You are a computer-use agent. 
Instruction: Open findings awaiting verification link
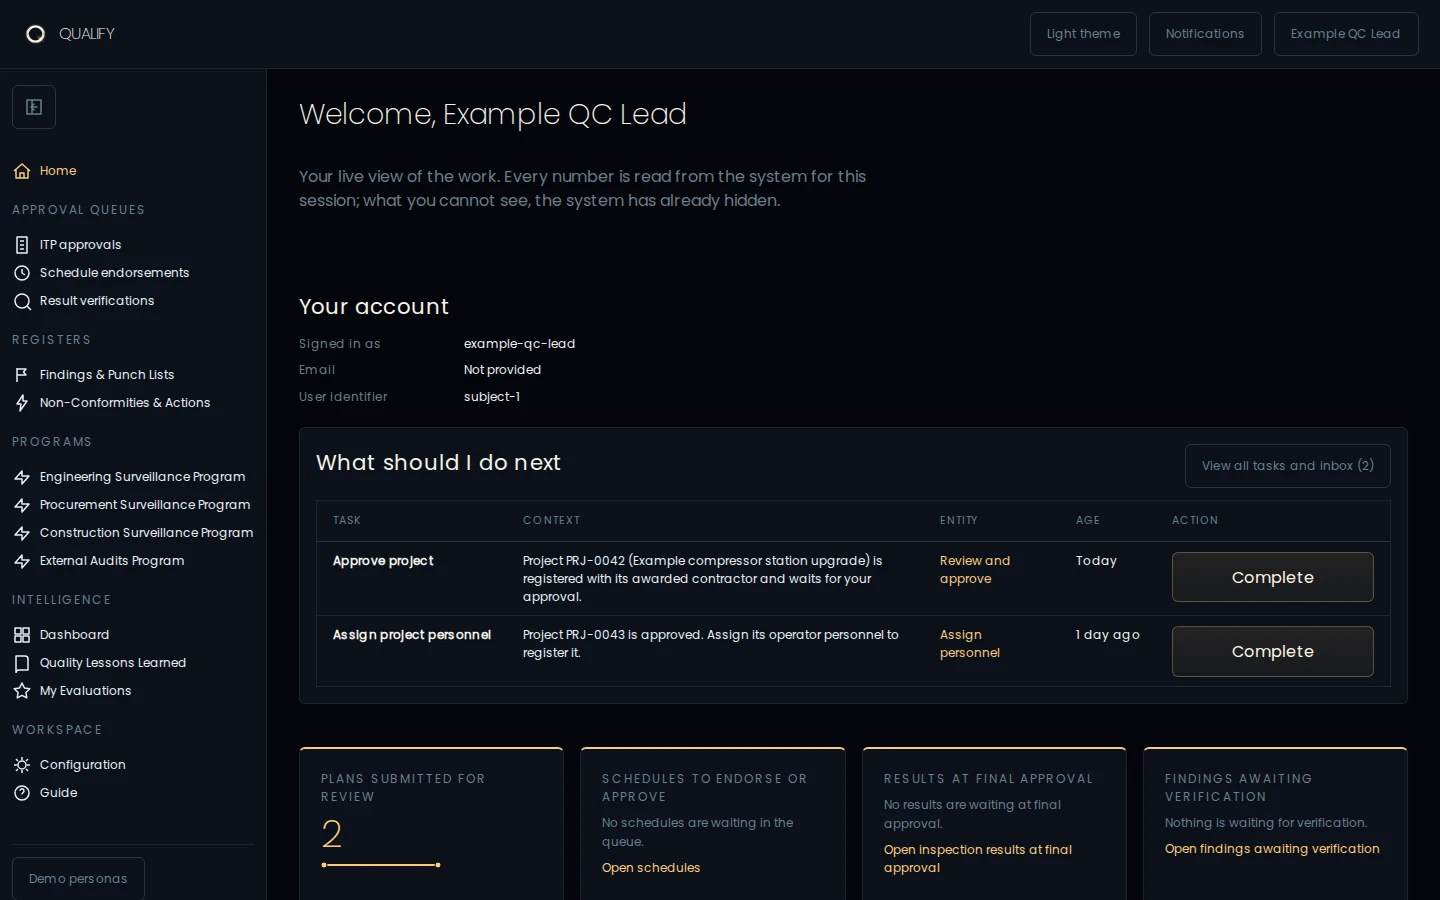(1272, 849)
